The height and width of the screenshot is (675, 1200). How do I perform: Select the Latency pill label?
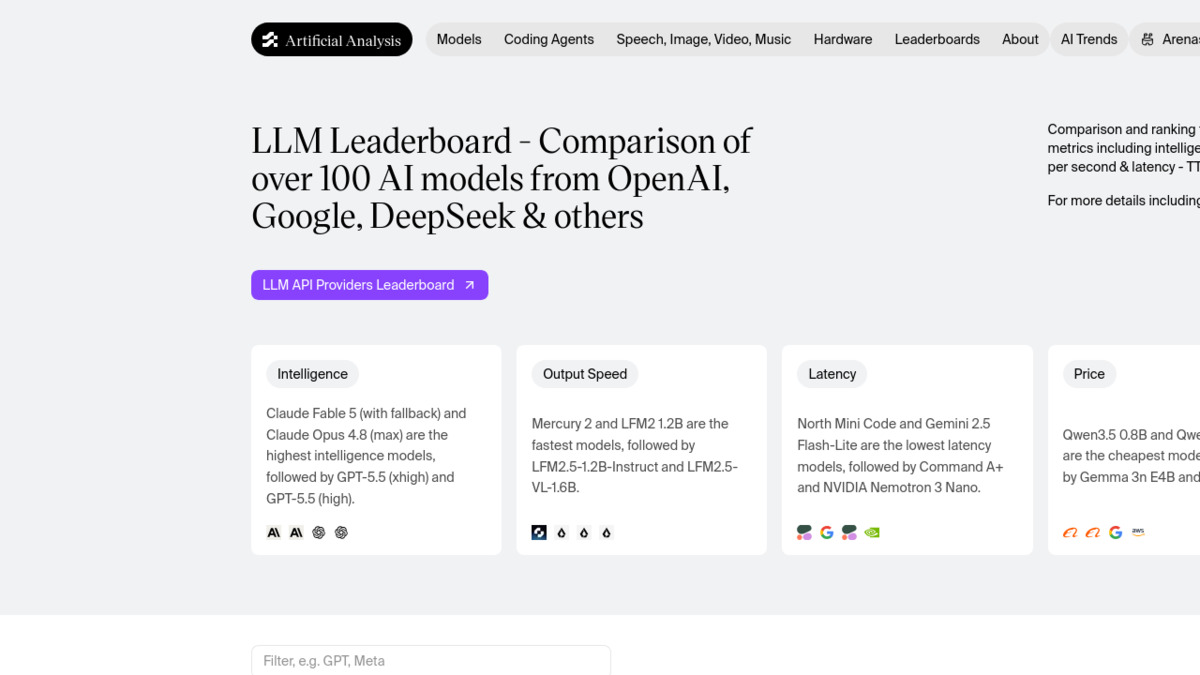click(x=832, y=374)
